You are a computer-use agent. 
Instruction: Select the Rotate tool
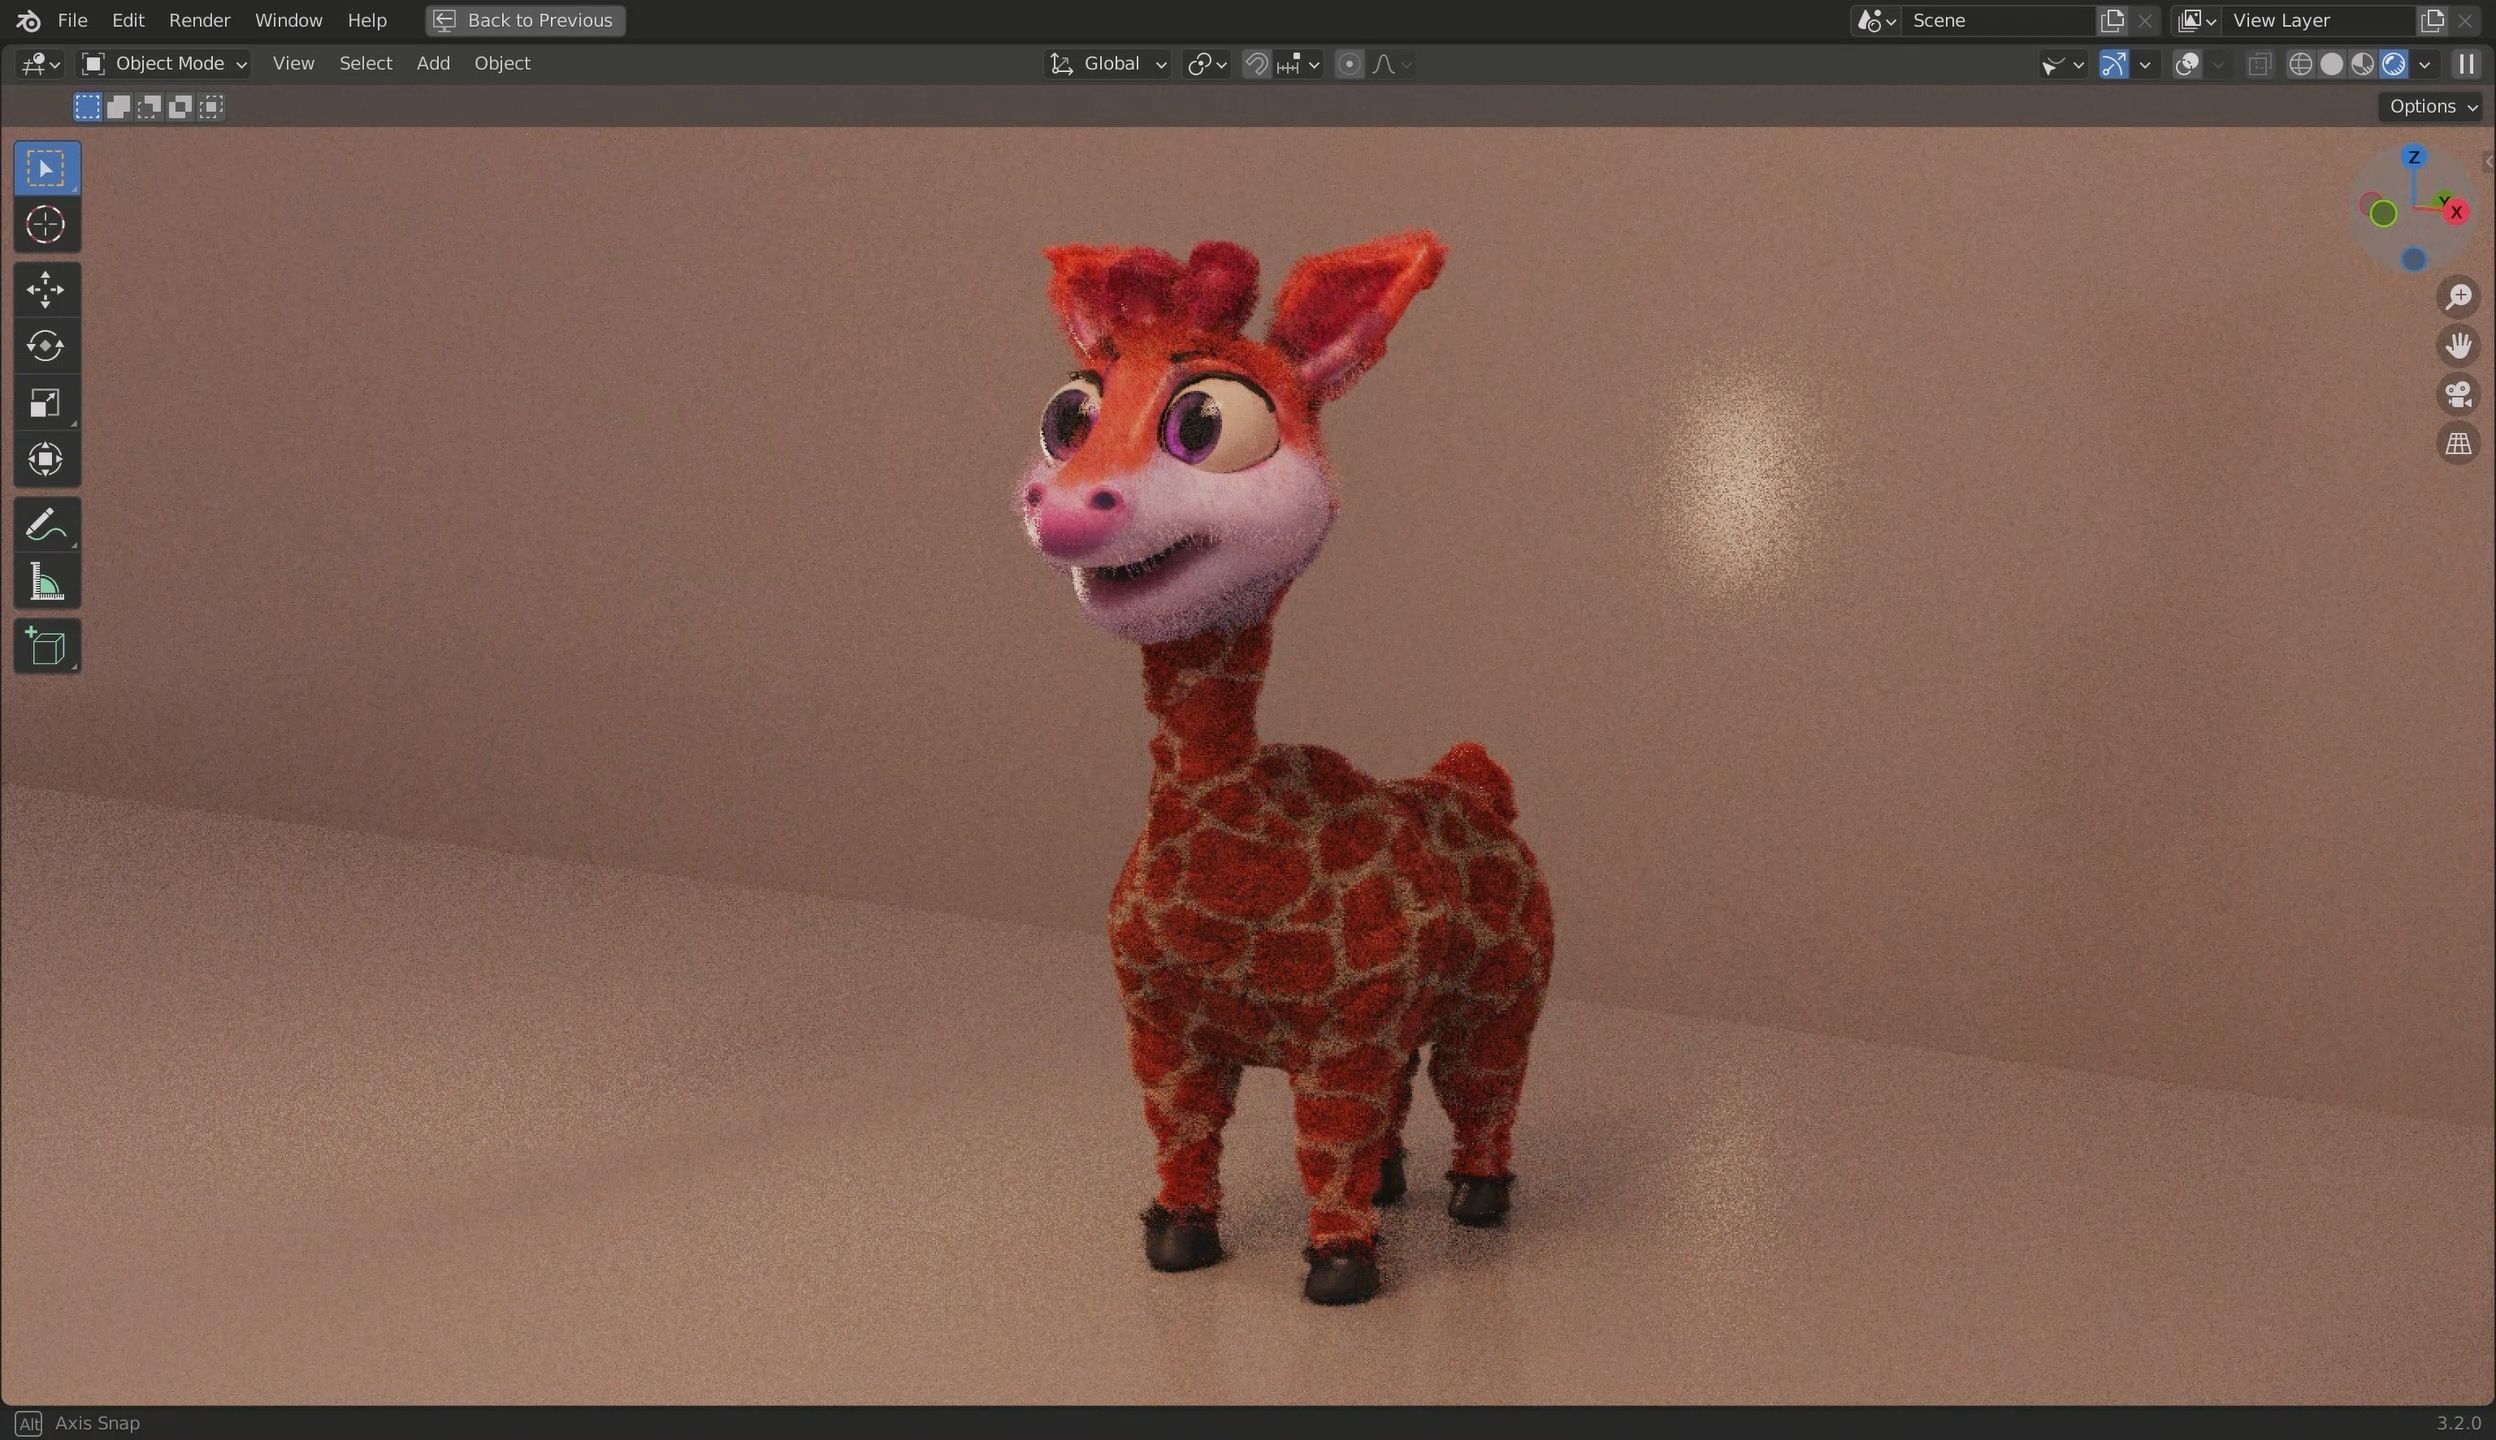tap(46, 346)
